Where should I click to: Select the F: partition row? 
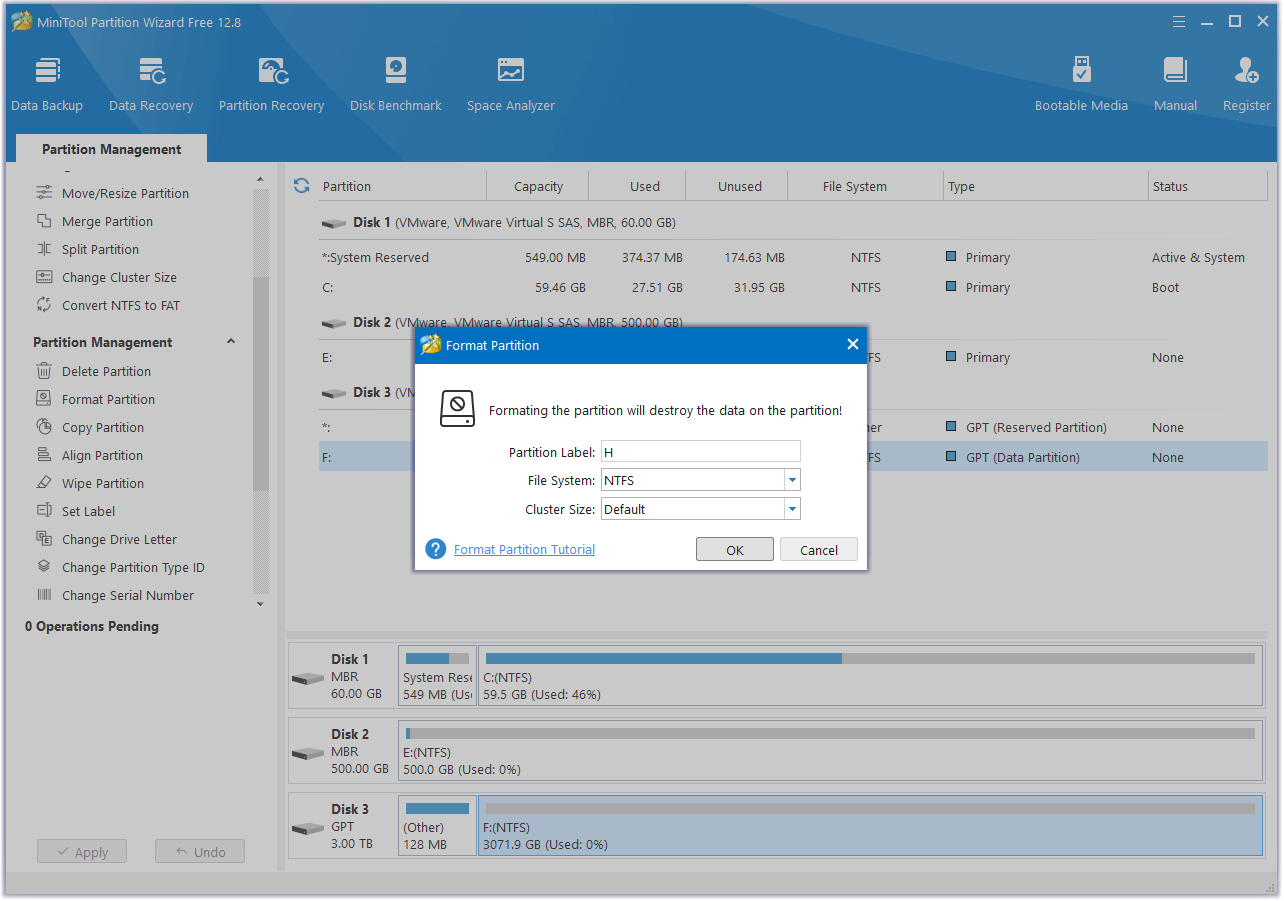(793, 457)
